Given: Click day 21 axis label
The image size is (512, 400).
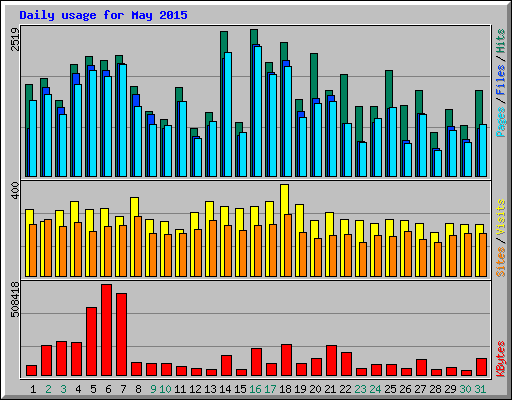Looking at the screenshot, I should (330, 389).
